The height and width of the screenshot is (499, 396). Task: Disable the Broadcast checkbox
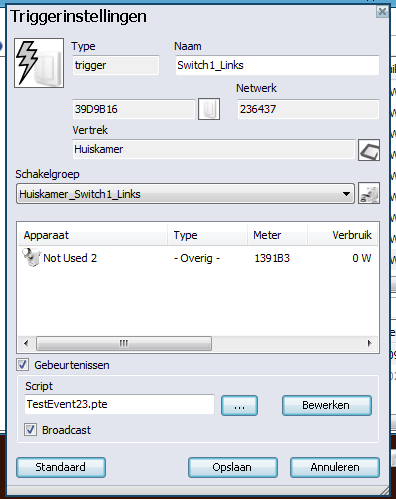[x=30, y=430]
